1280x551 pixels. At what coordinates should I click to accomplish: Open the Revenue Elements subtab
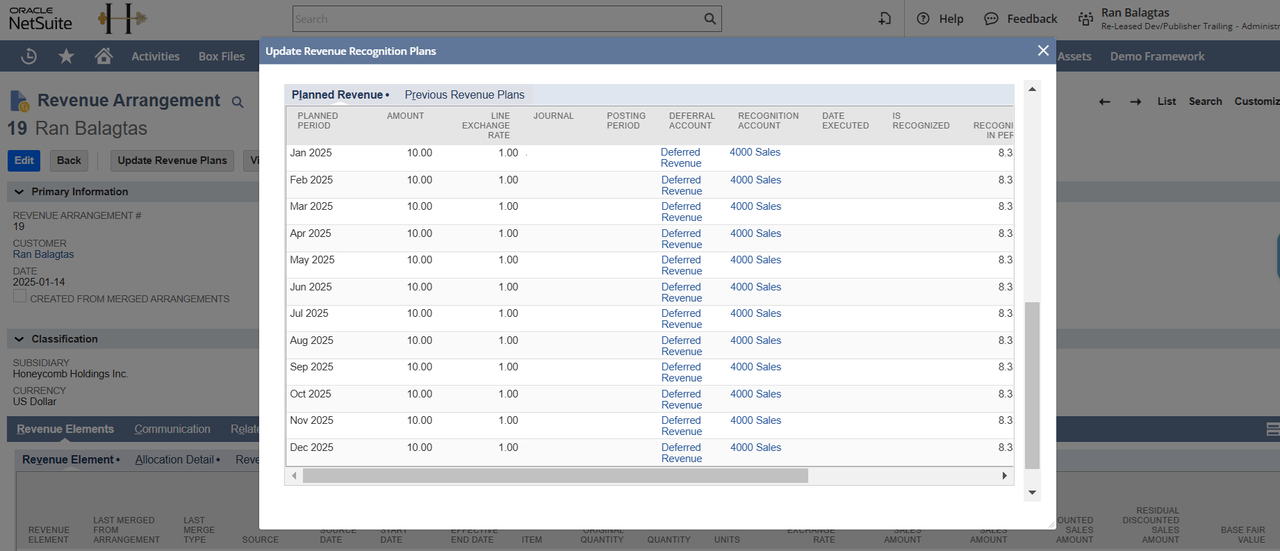click(65, 429)
